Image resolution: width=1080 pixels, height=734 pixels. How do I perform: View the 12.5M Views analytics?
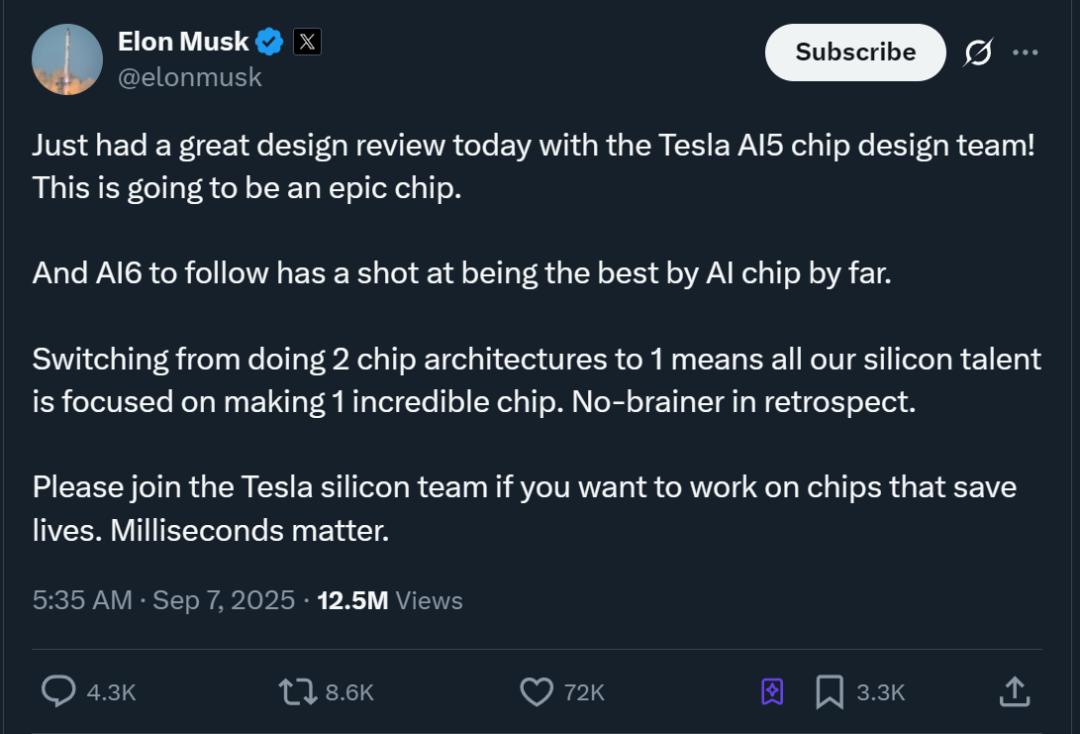click(390, 600)
